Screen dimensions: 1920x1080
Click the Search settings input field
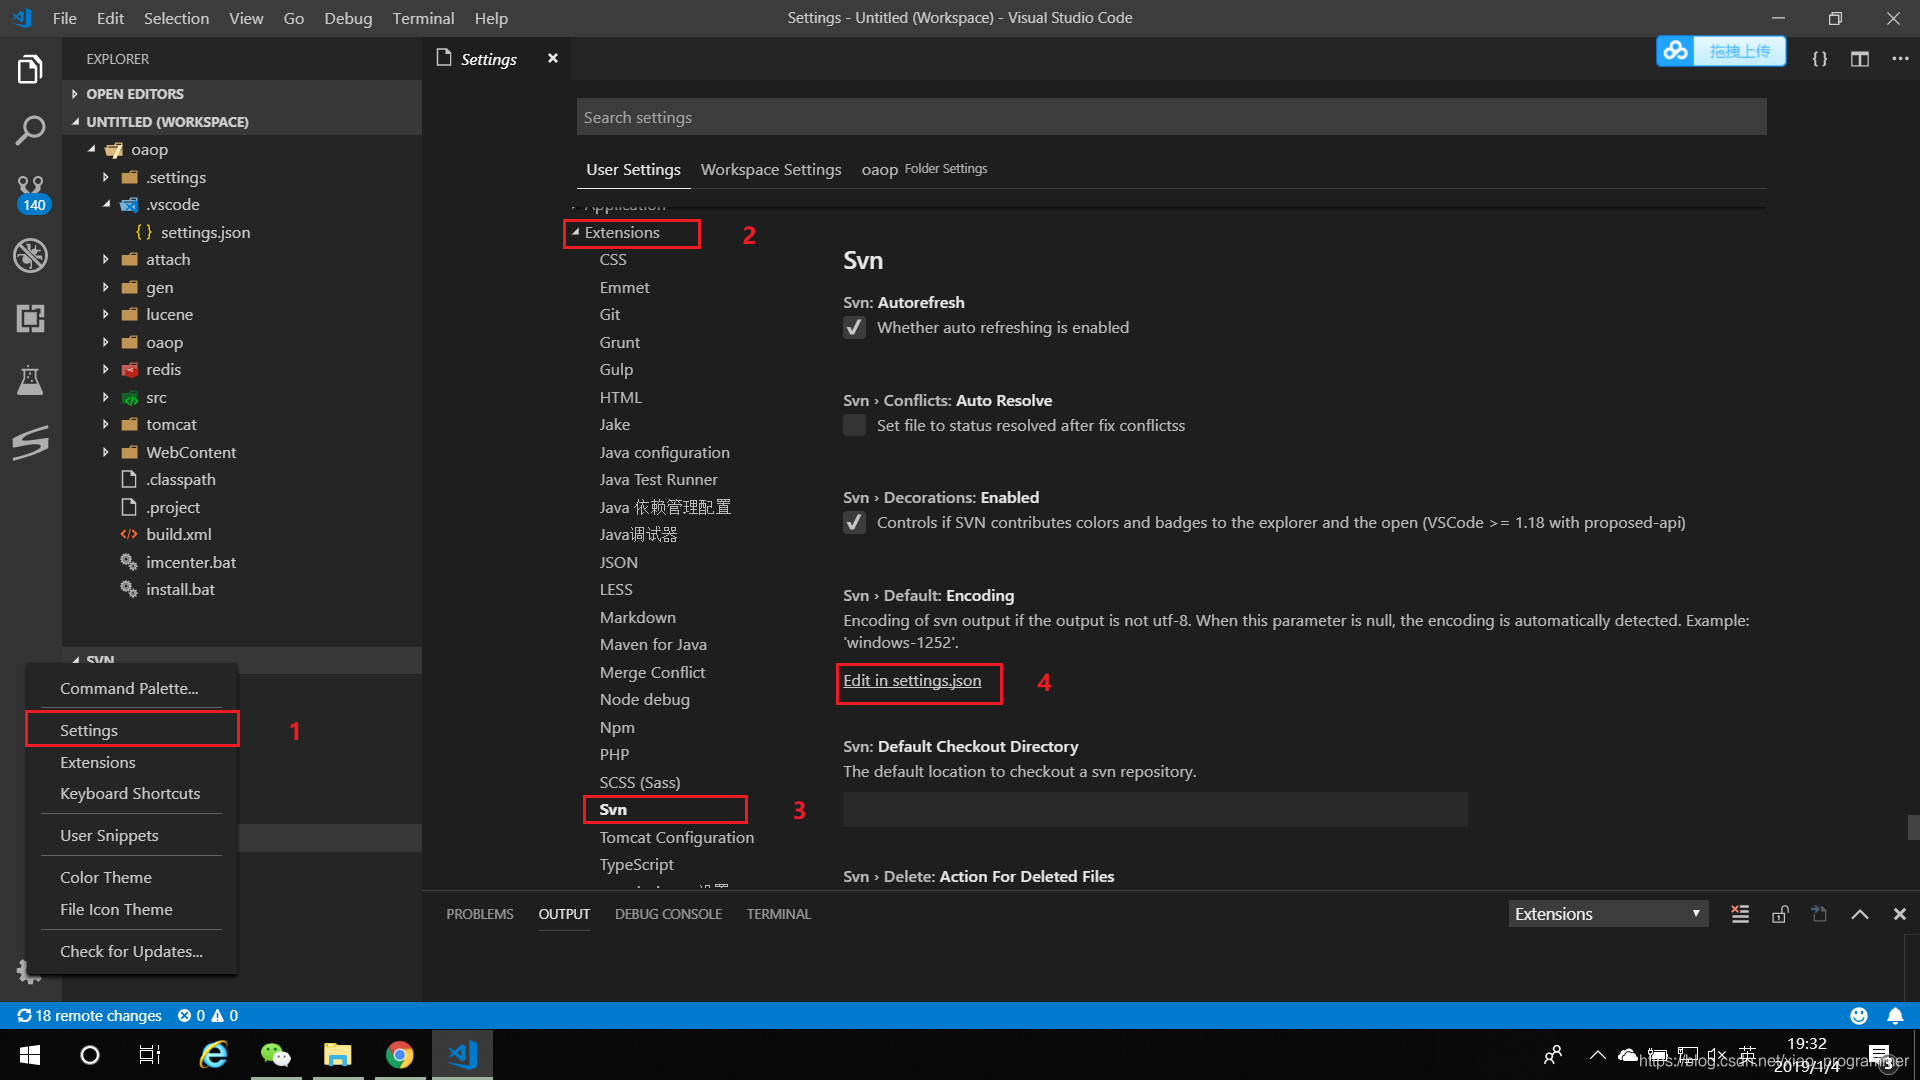coord(1170,118)
